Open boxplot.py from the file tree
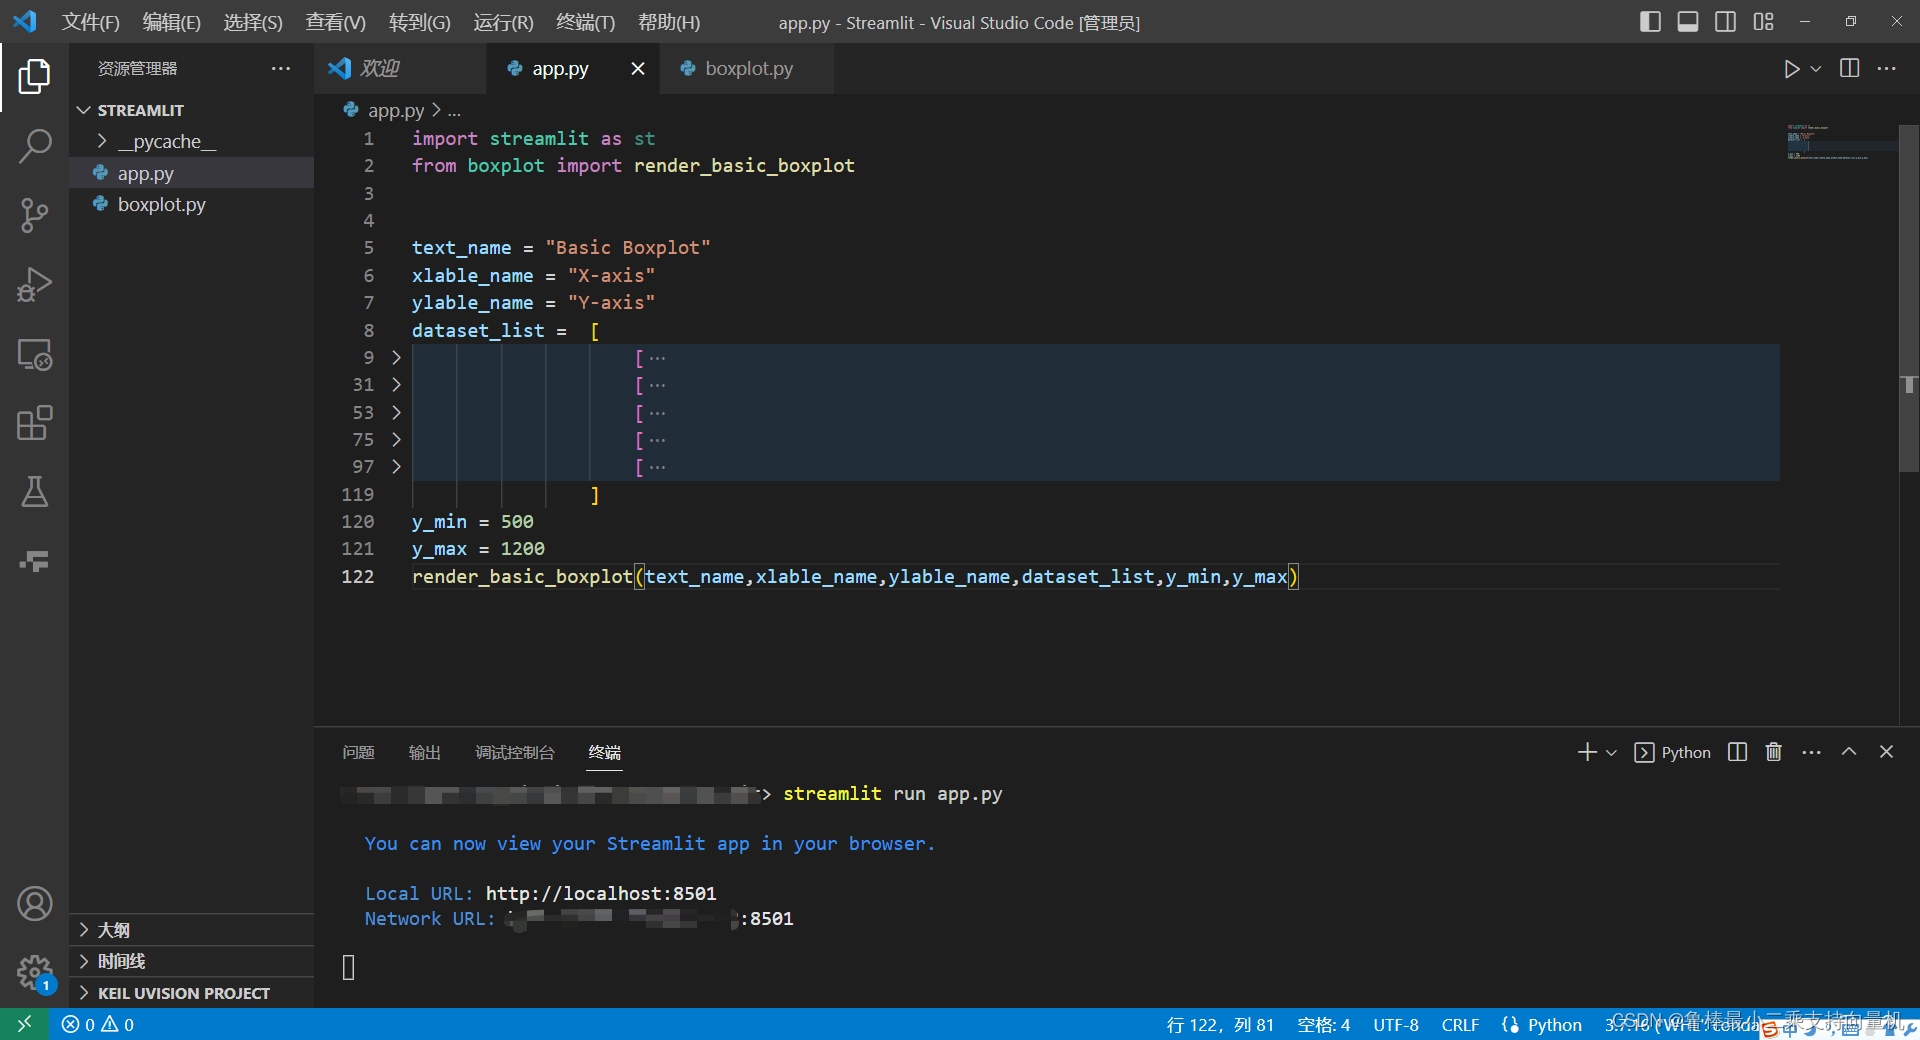Viewport: 1920px width, 1040px height. 191,204
